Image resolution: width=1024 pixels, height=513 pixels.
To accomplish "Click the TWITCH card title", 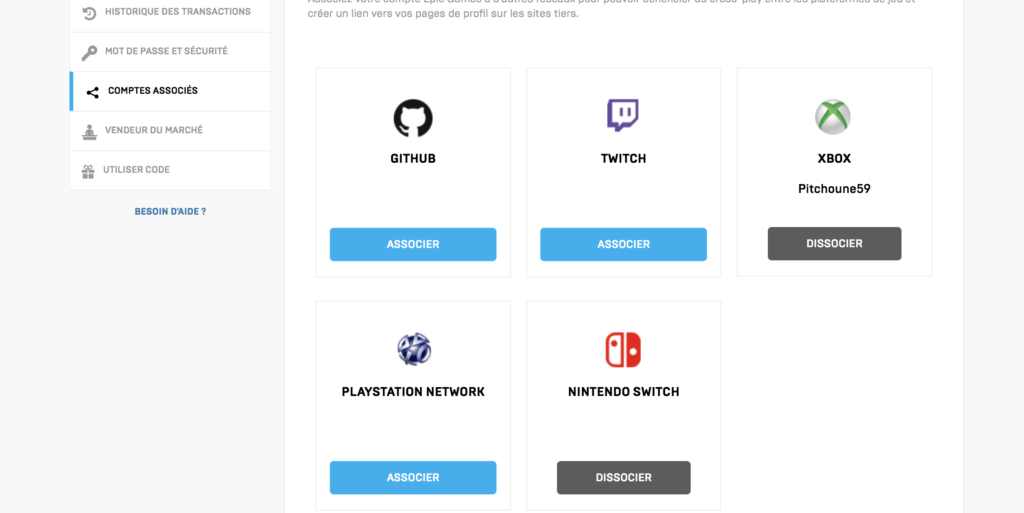I will point(623,159).
